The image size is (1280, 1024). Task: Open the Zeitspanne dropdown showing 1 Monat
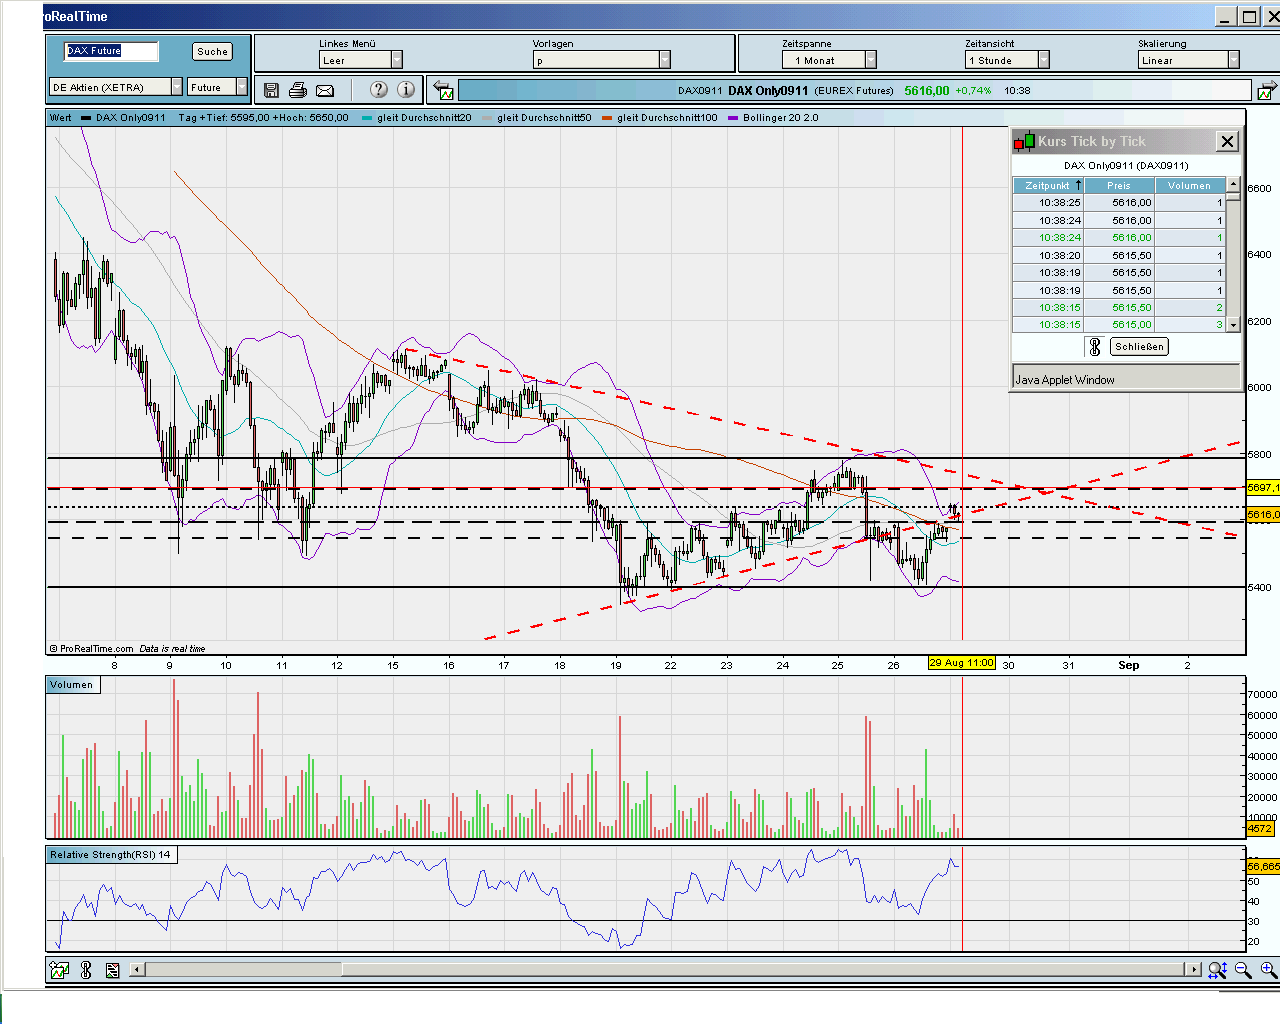point(870,59)
